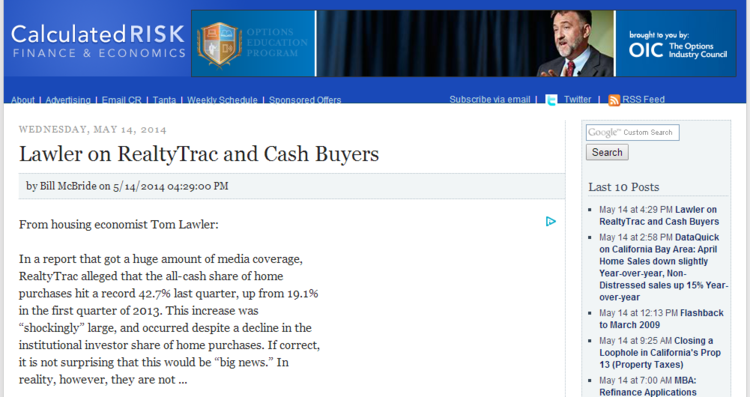Click the AdChoices triangle icon
This screenshot has height=397, width=750.
click(x=551, y=221)
